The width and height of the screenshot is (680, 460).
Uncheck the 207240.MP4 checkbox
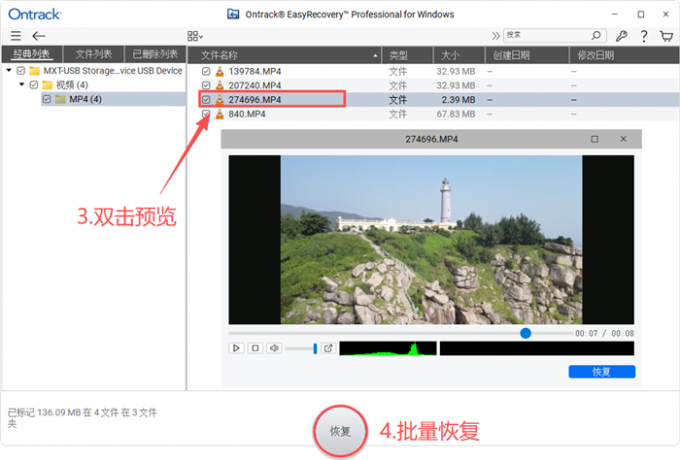tap(206, 85)
